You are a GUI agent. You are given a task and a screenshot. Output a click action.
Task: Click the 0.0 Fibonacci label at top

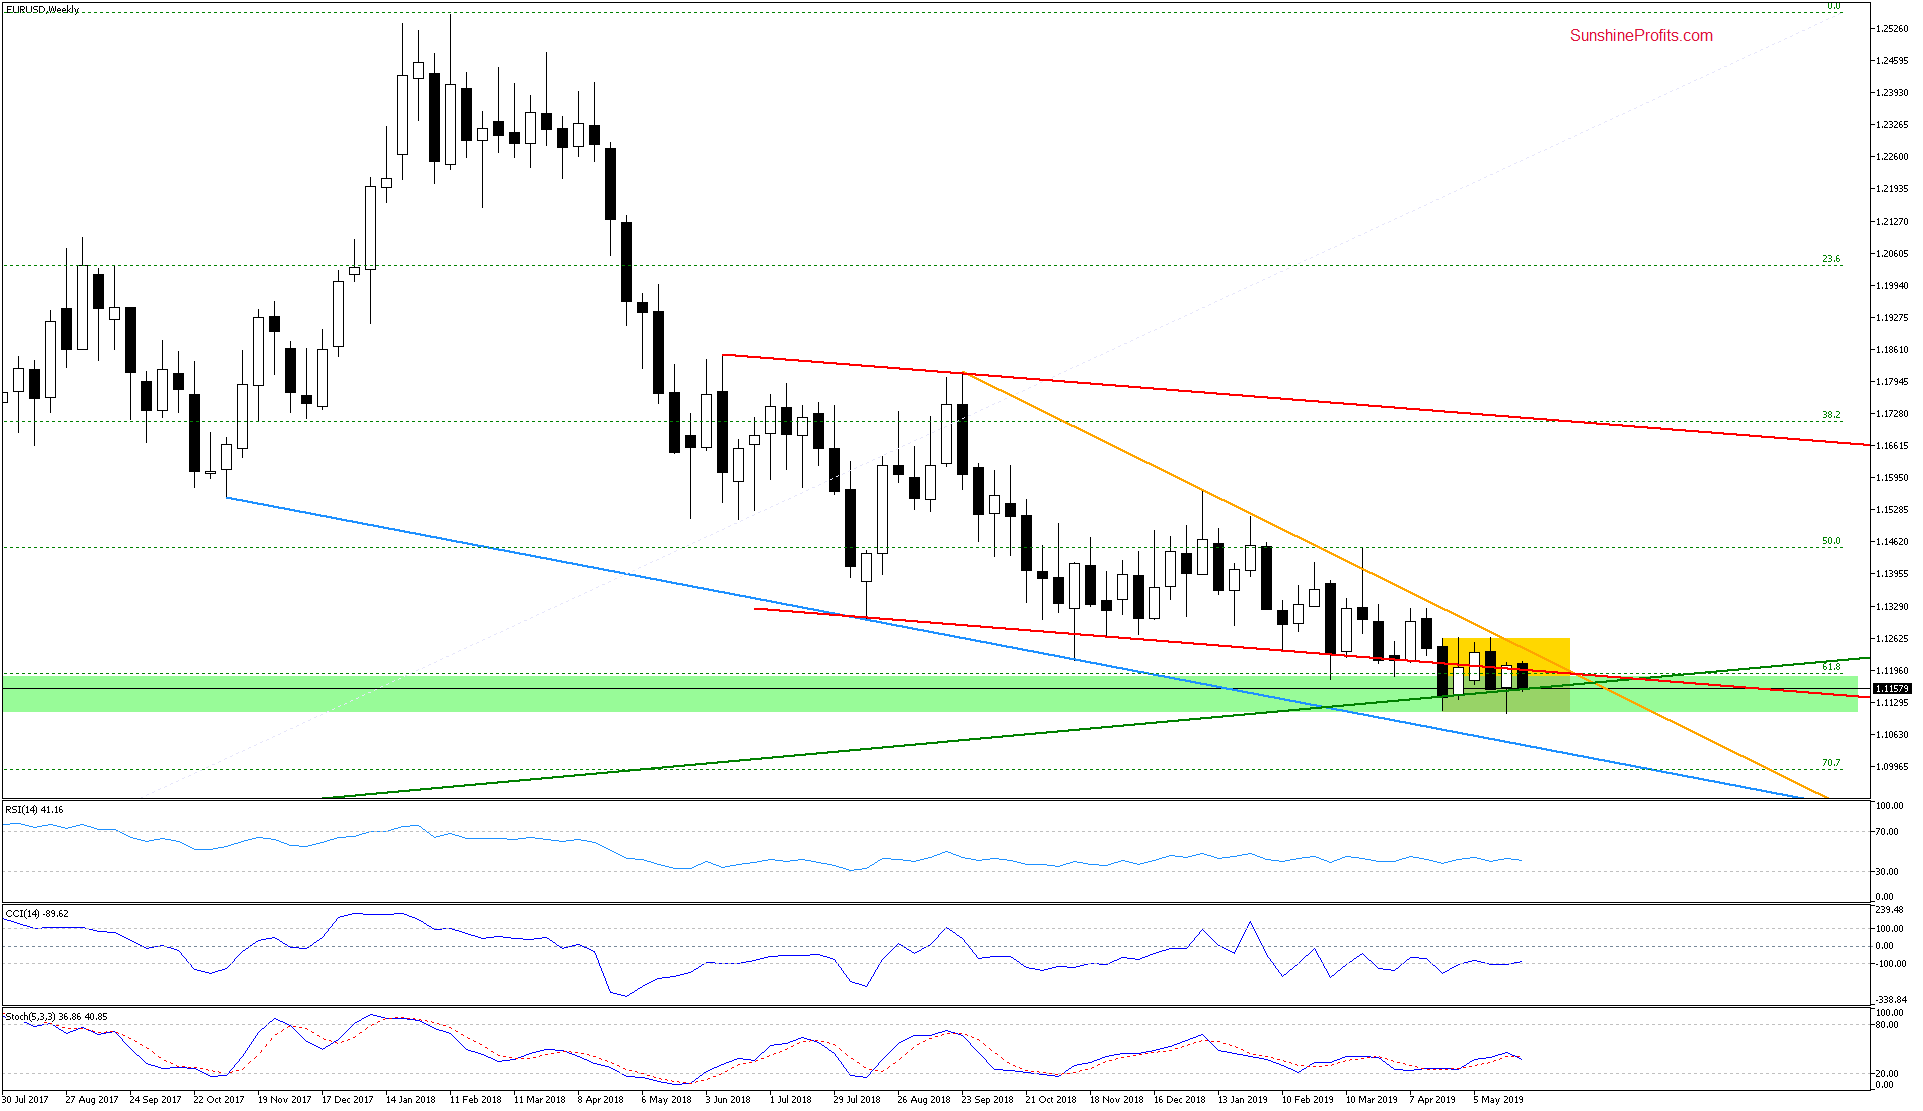pos(1833,7)
